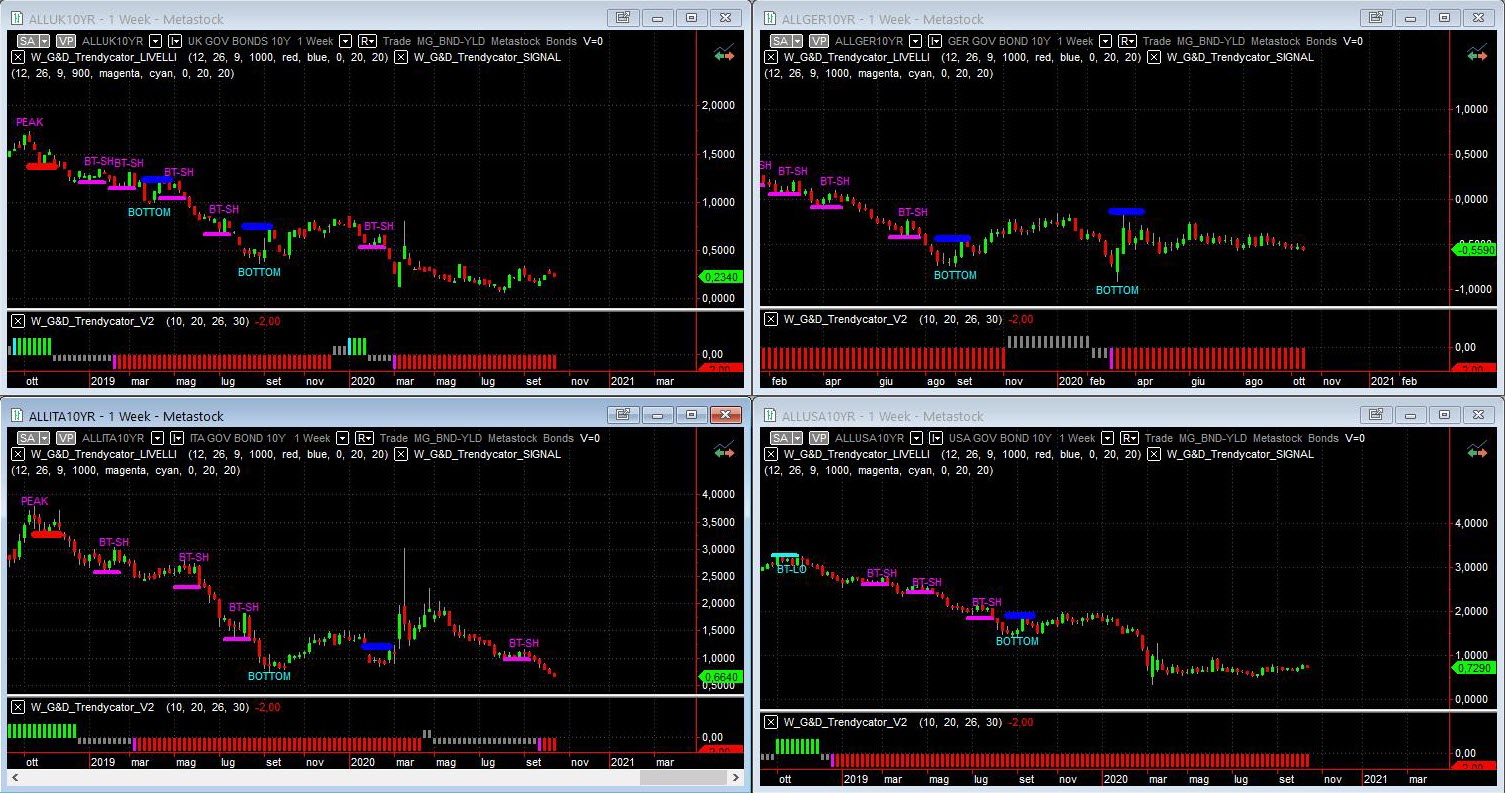This screenshot has width=1505, height=793.
Task: Remove Trendycator_V2 indicator in ALLUSA10YR chart
Action: pyautogui.click(x=770, y=722)
